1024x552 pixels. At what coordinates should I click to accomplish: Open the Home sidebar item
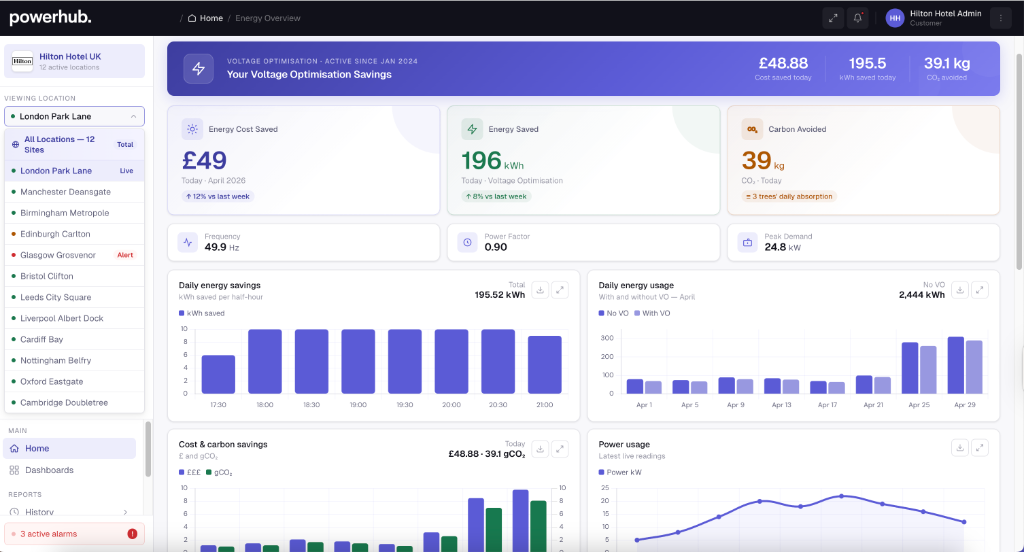[70, 449]
